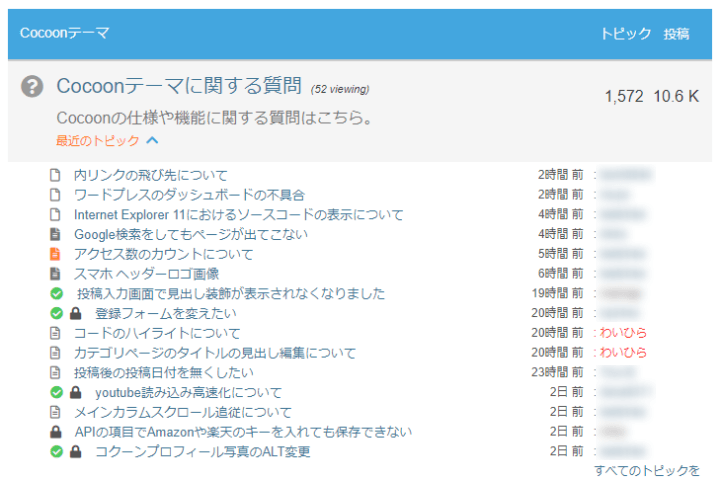Viewport: 720px width, 480px height.
Task: Open Internet Explorer 11 source code topic
Action: (239, 215)
